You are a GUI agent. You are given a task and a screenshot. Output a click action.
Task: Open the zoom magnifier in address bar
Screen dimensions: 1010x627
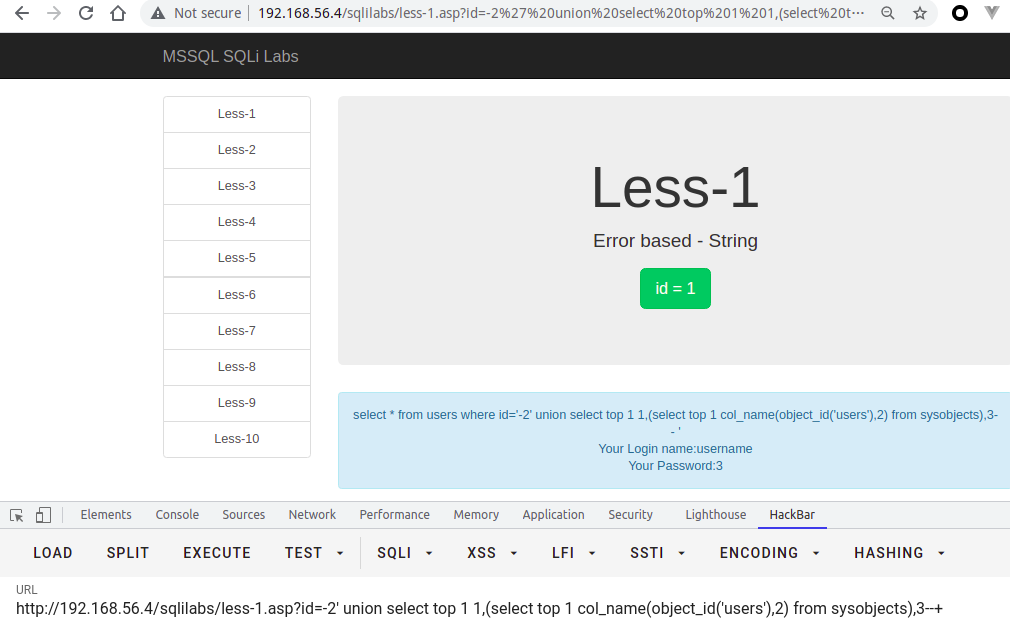tap(888, 13)
